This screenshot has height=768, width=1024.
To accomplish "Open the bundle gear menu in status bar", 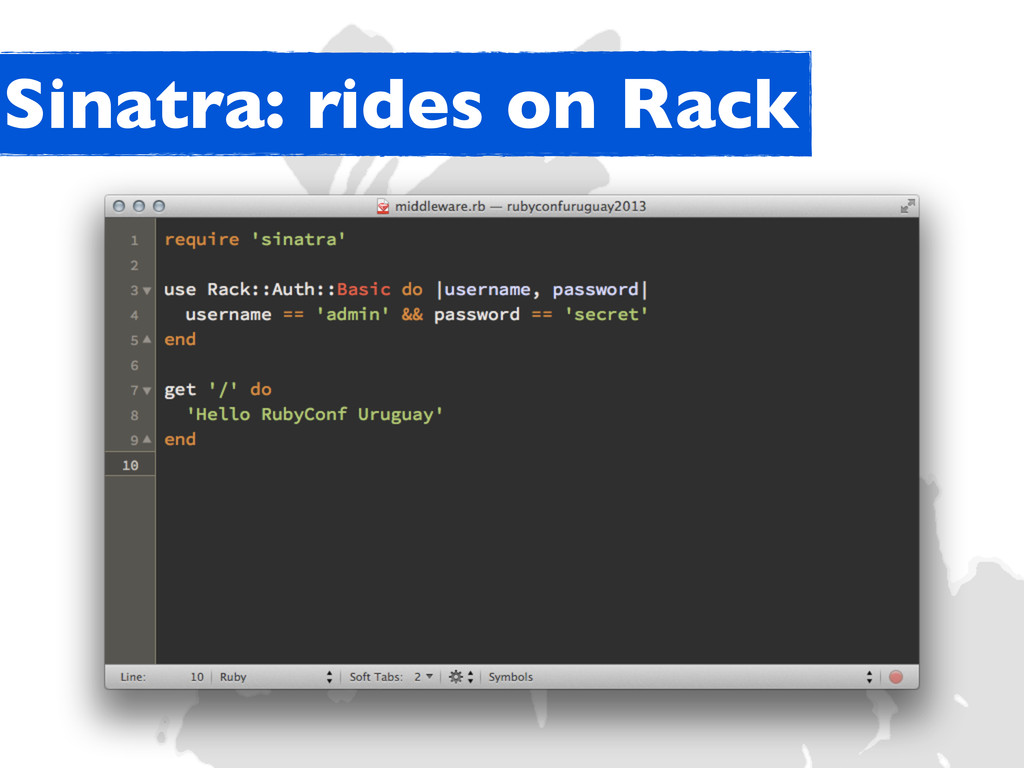I will point(460,677).
